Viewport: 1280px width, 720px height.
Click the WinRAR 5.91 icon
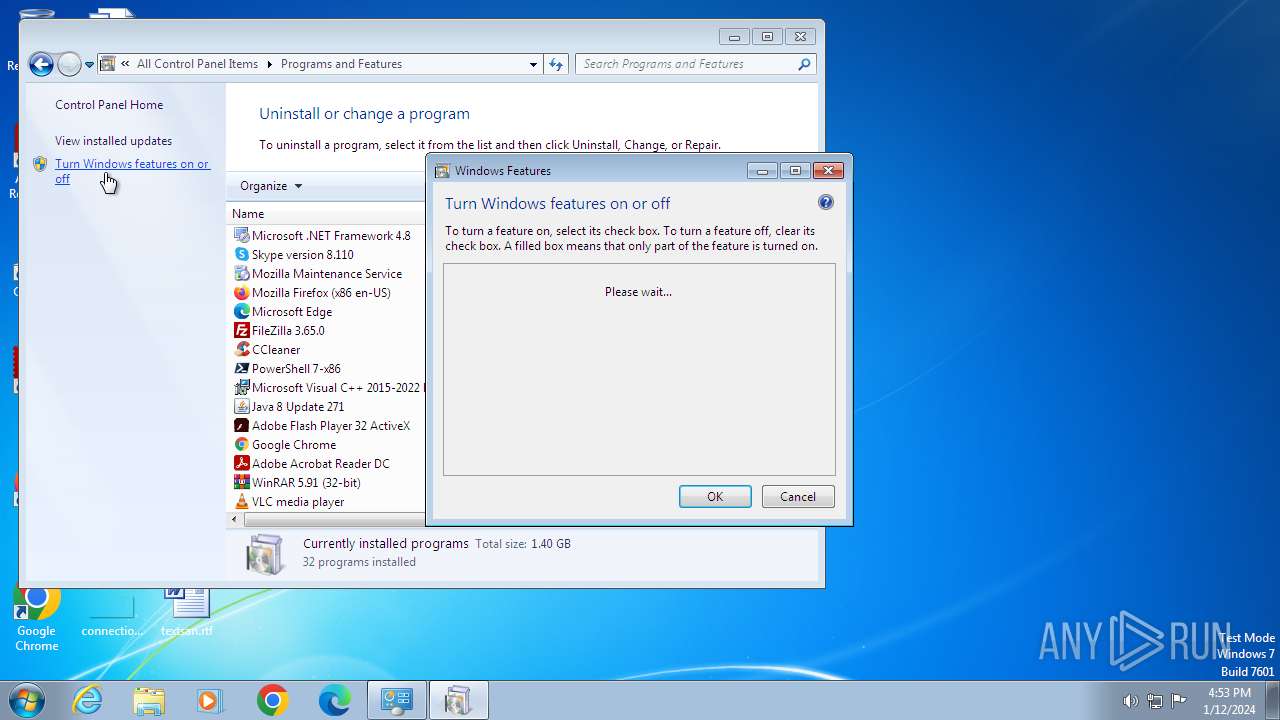click(x=241, y=483)
